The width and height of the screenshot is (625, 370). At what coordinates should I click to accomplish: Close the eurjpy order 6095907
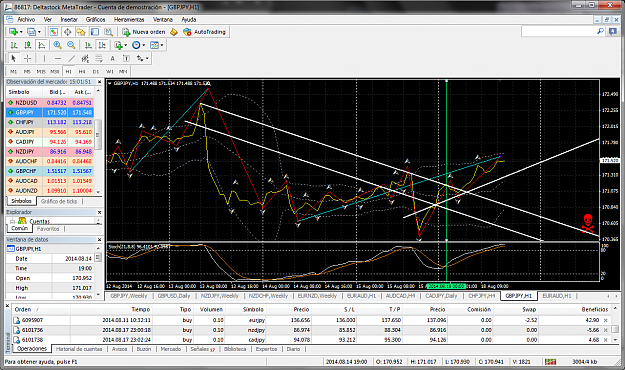[x=605, y=320]
